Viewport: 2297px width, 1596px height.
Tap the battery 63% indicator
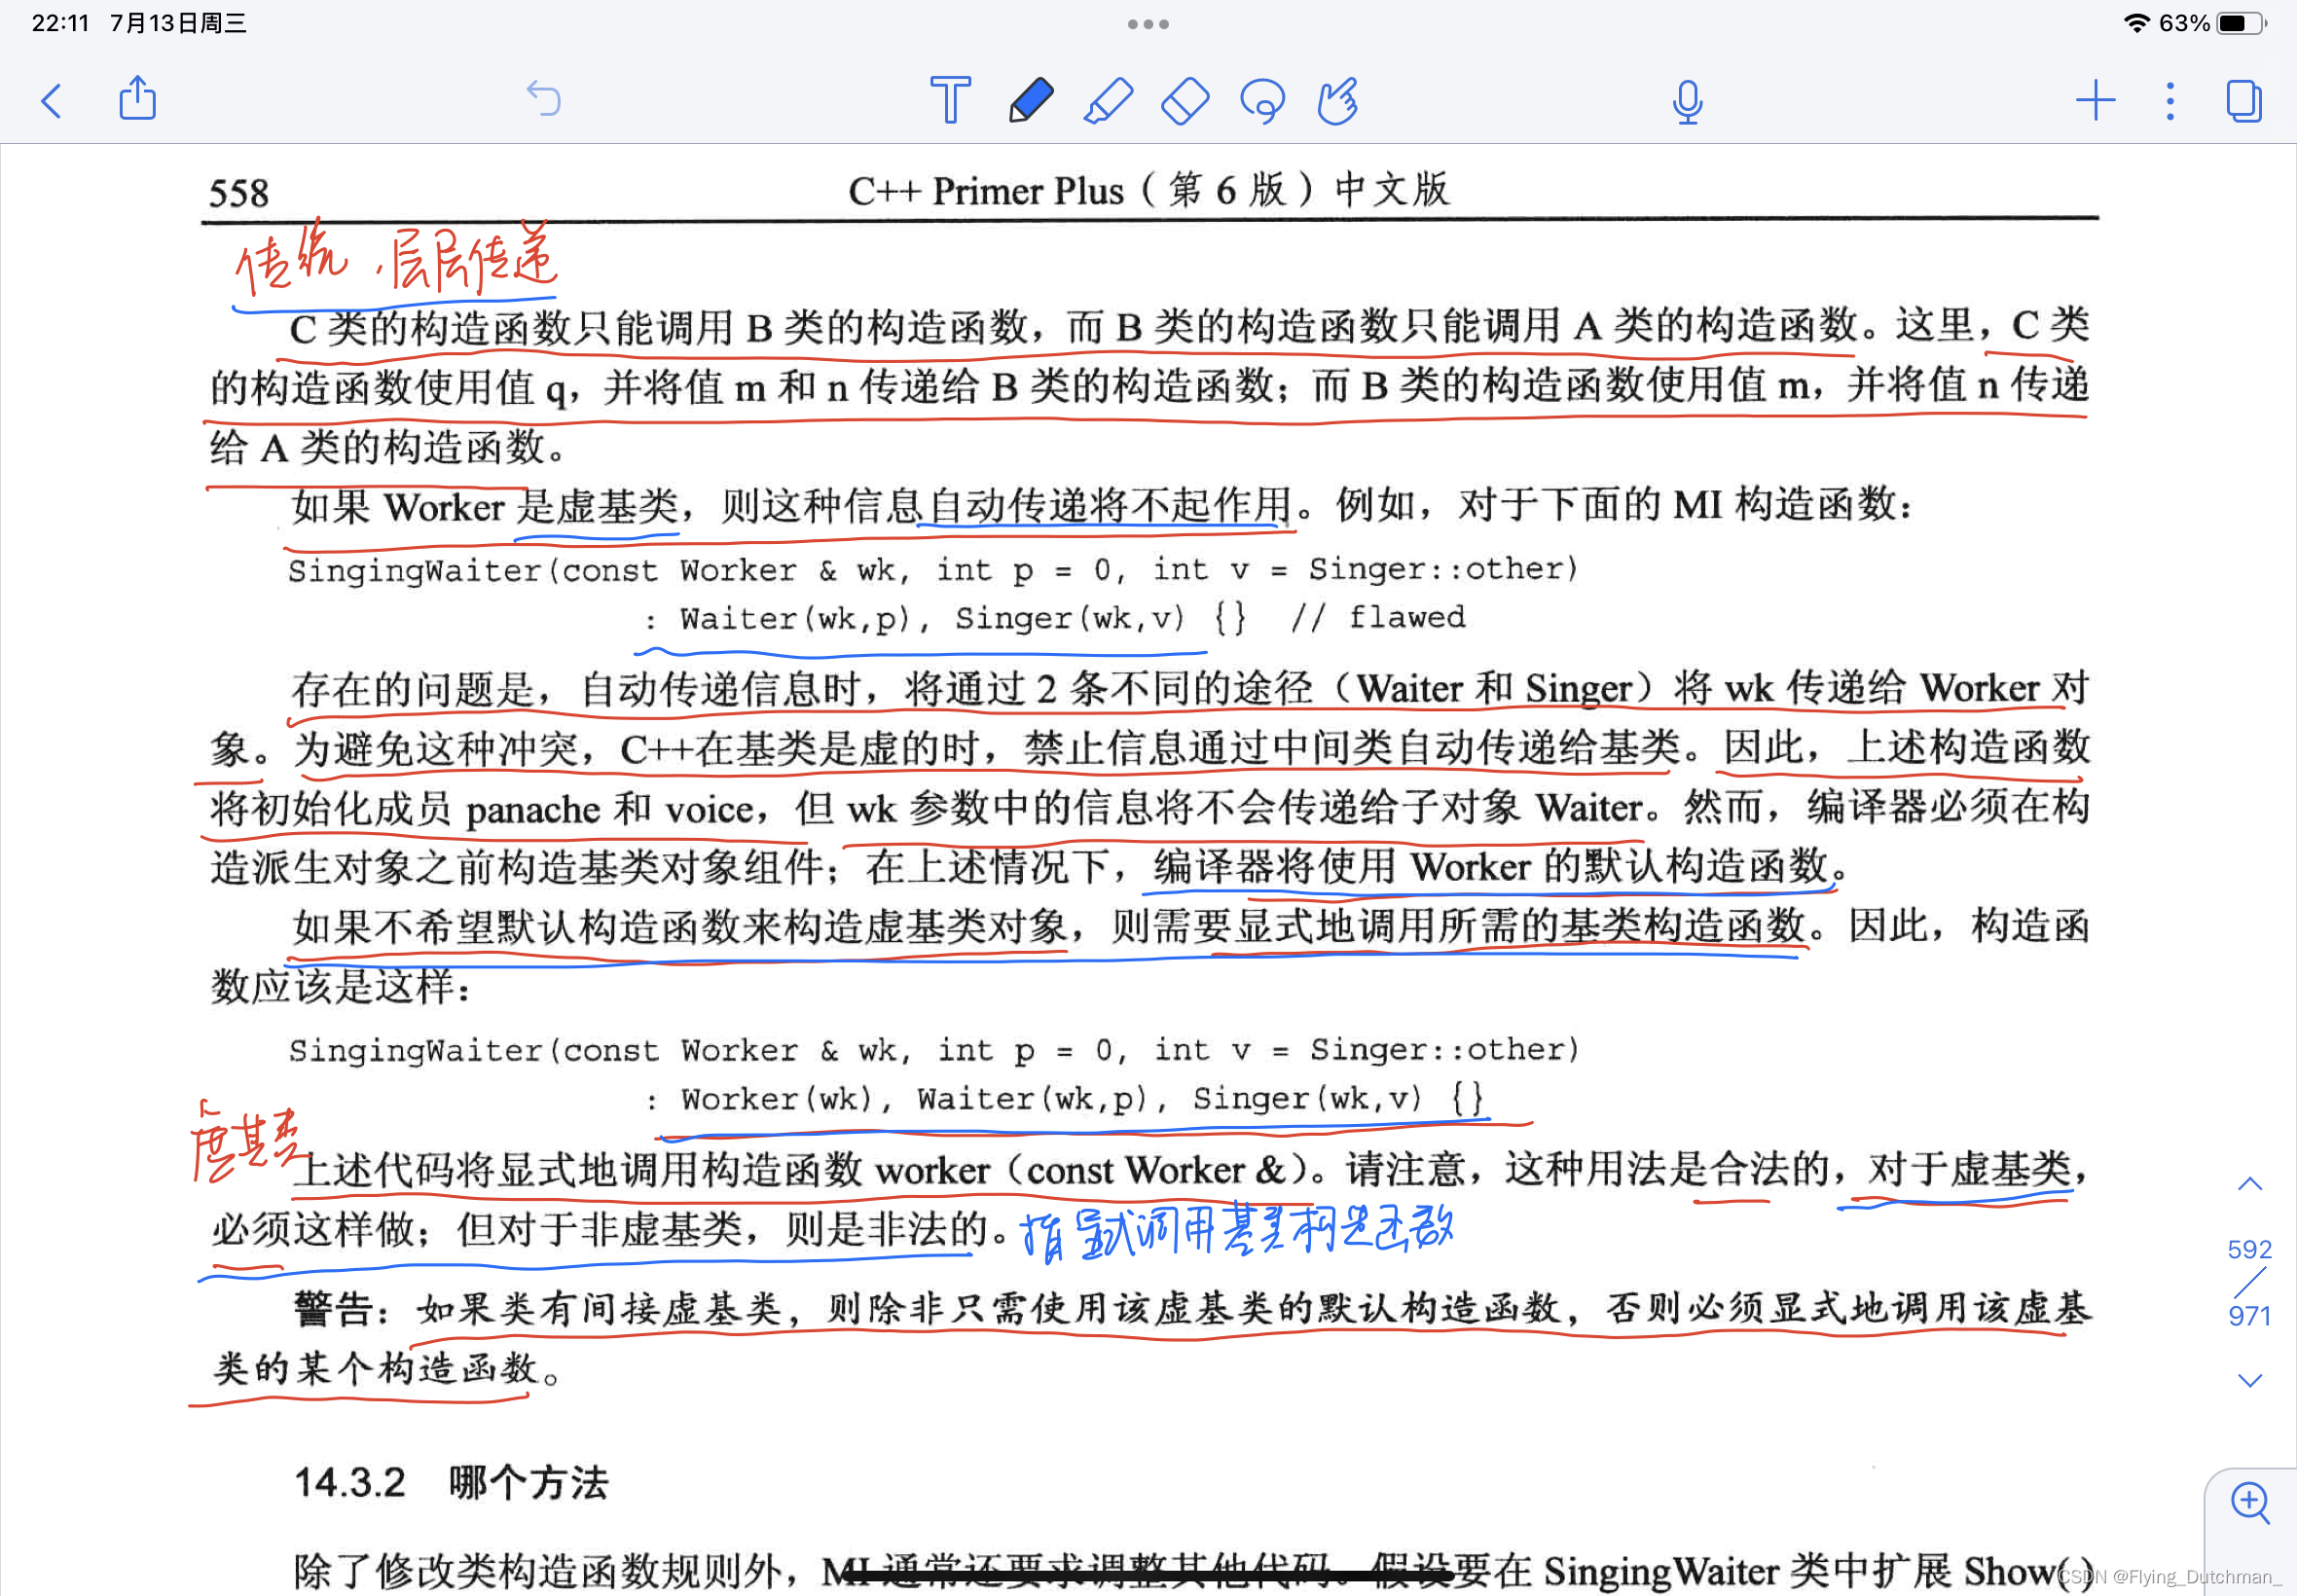(2213, 23)
